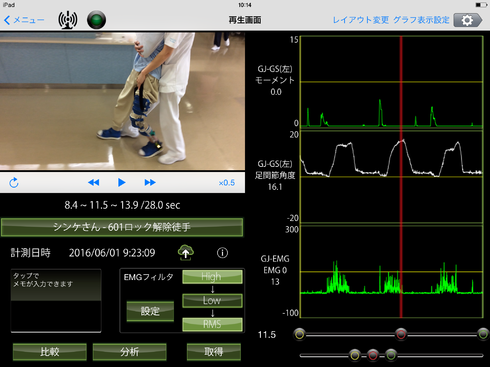Open レイアウト変更 layout options
The image size is (490, 367).
[x=361, y=20]
